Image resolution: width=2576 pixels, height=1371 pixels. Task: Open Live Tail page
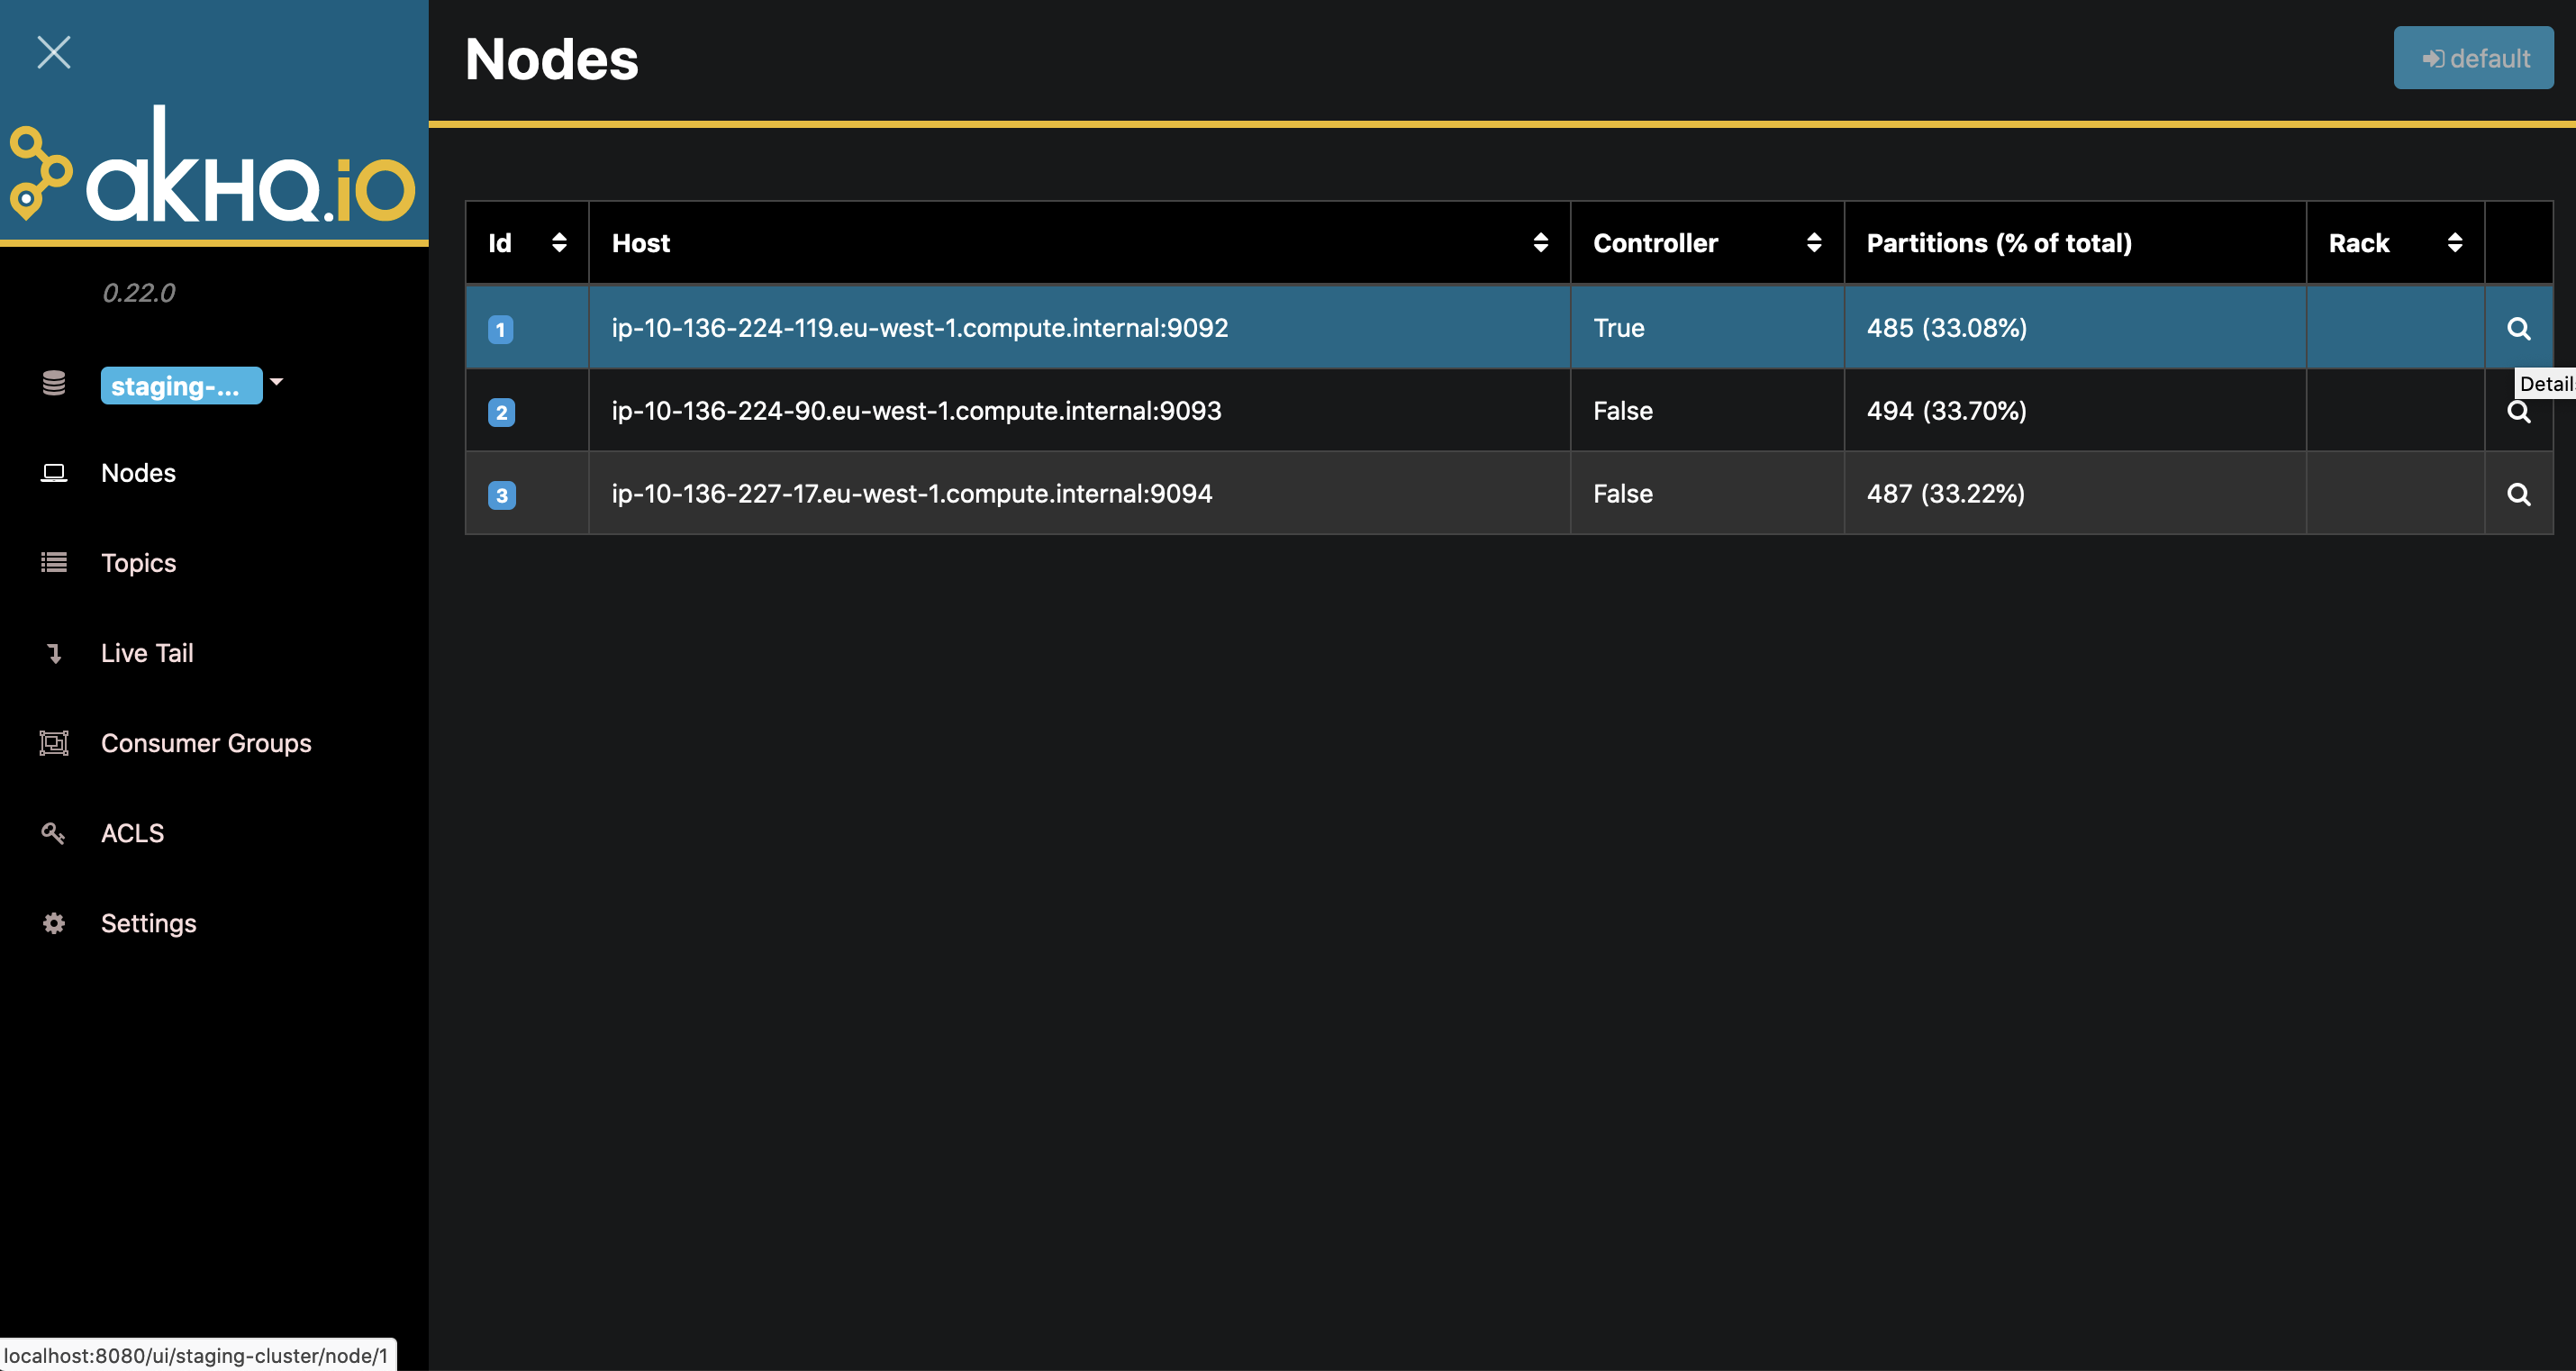(x=146, y=653)
